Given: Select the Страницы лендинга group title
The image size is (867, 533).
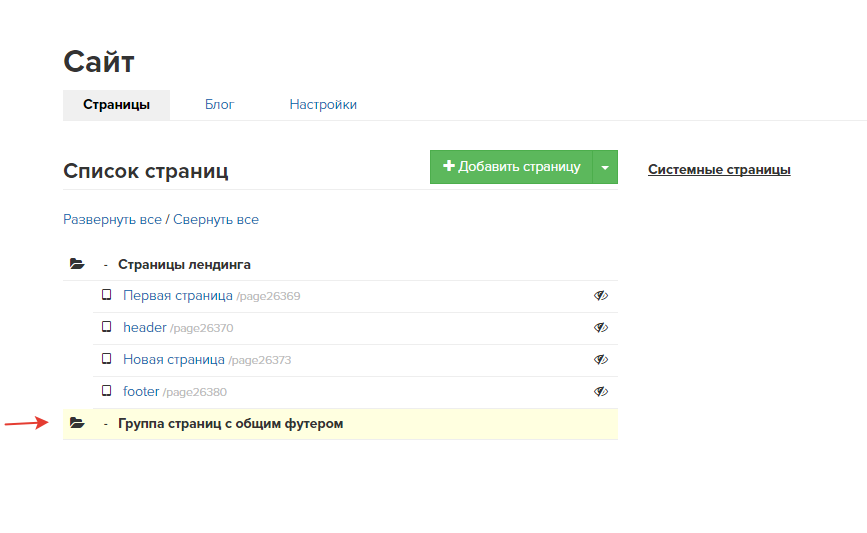Looking at the screenshot, I should click(x=184, y=265).
